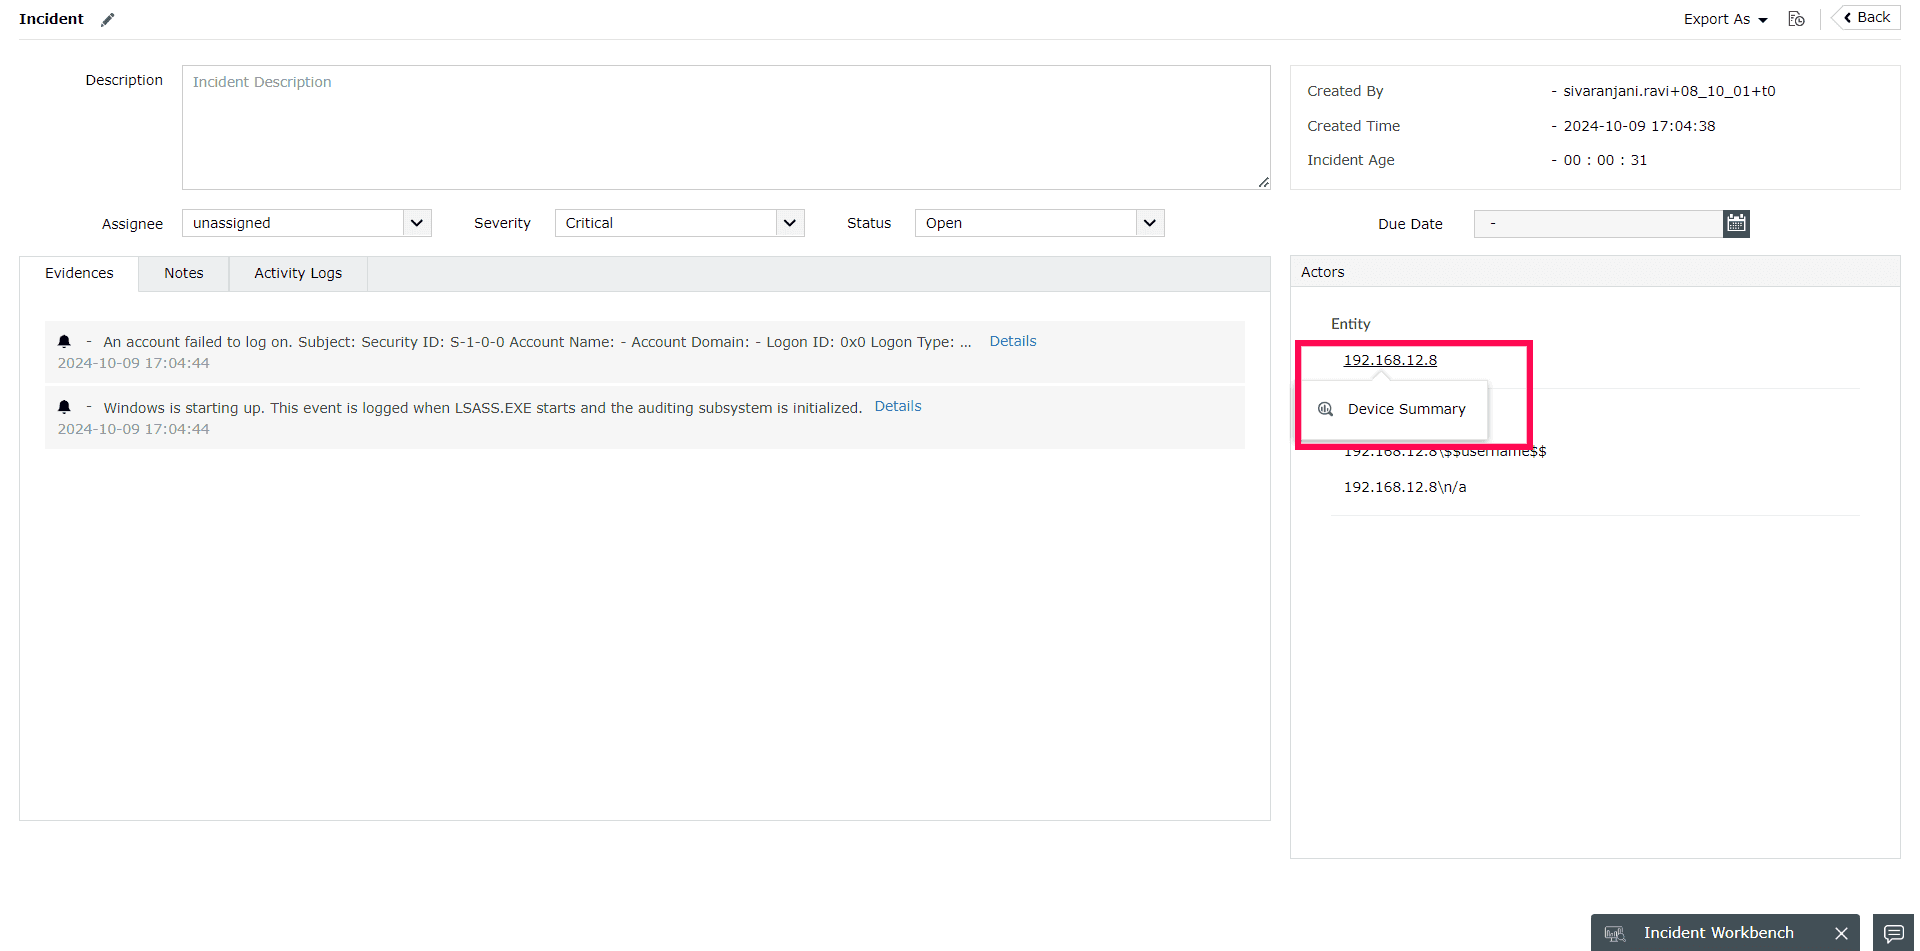Click the Device Summary magnifier icon
1920x951 pixels.
point(1326,409)
